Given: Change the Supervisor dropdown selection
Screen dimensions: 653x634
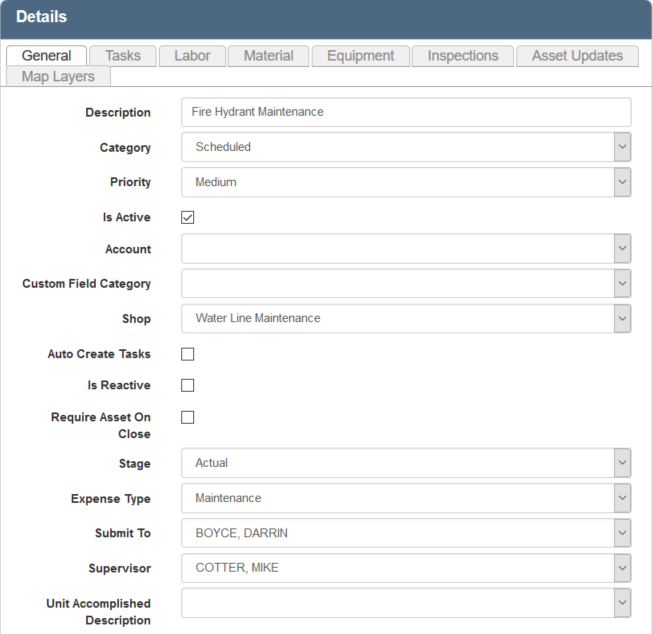Looking at the screenshot, I should [622, 568].
